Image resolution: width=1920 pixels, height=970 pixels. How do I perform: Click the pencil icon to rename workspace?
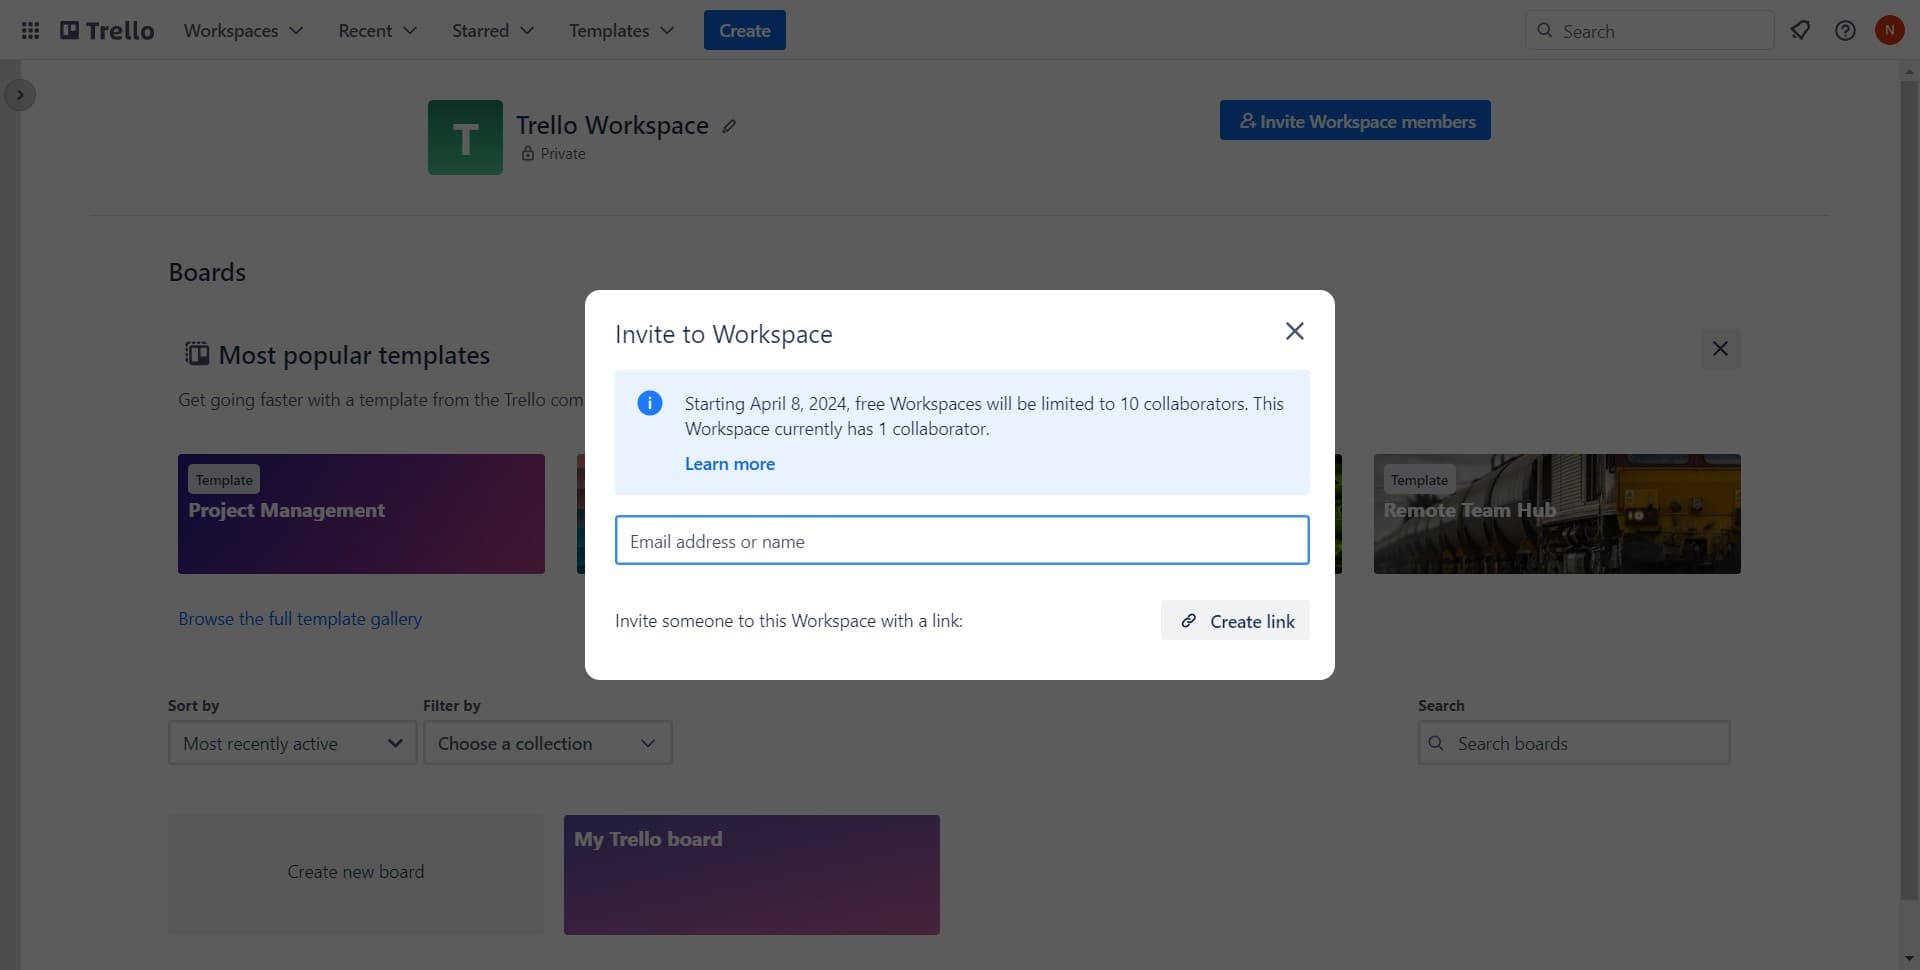tap(729, 126)
